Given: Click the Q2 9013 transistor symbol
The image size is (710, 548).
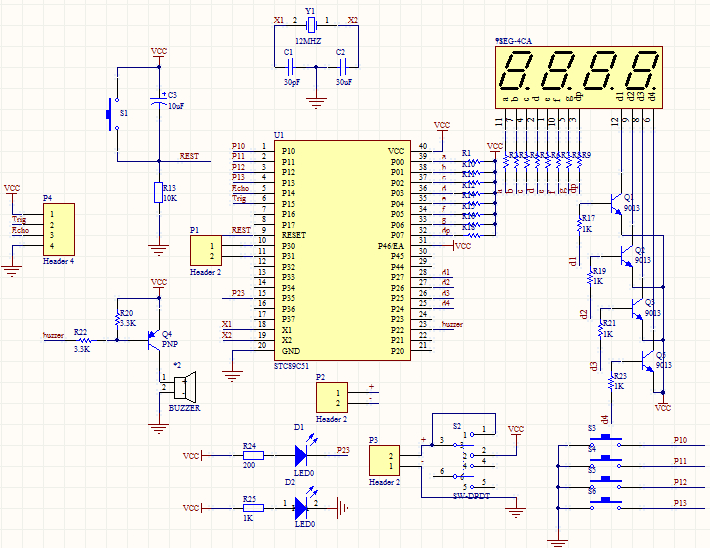Looking at the screenshot, I should tap(626, 256).
